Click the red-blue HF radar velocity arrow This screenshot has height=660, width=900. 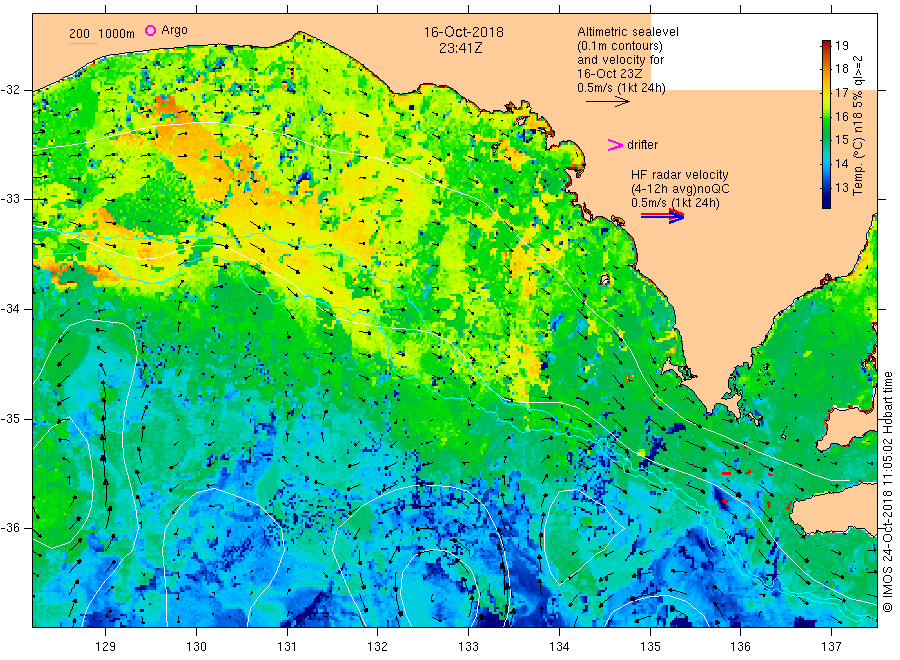662,216
